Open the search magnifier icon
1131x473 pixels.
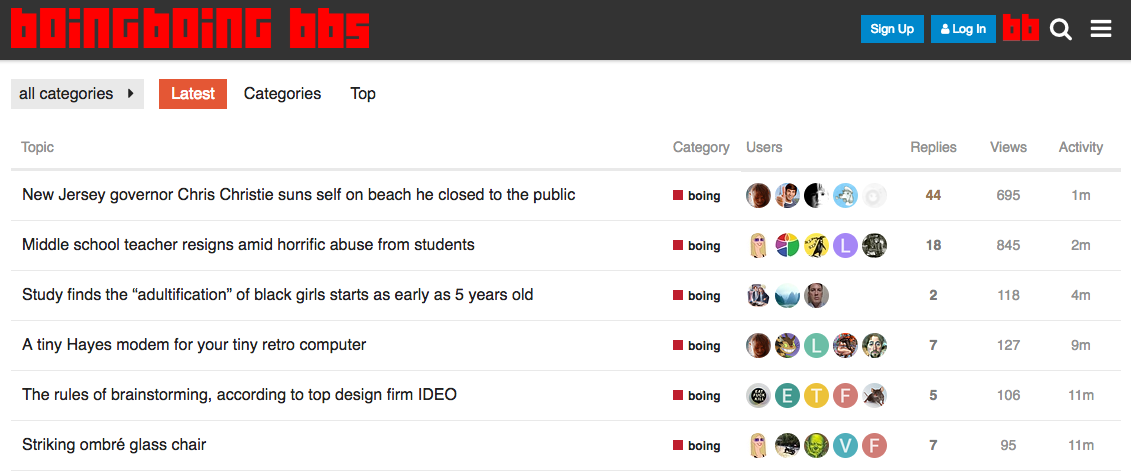(1060, 30)
